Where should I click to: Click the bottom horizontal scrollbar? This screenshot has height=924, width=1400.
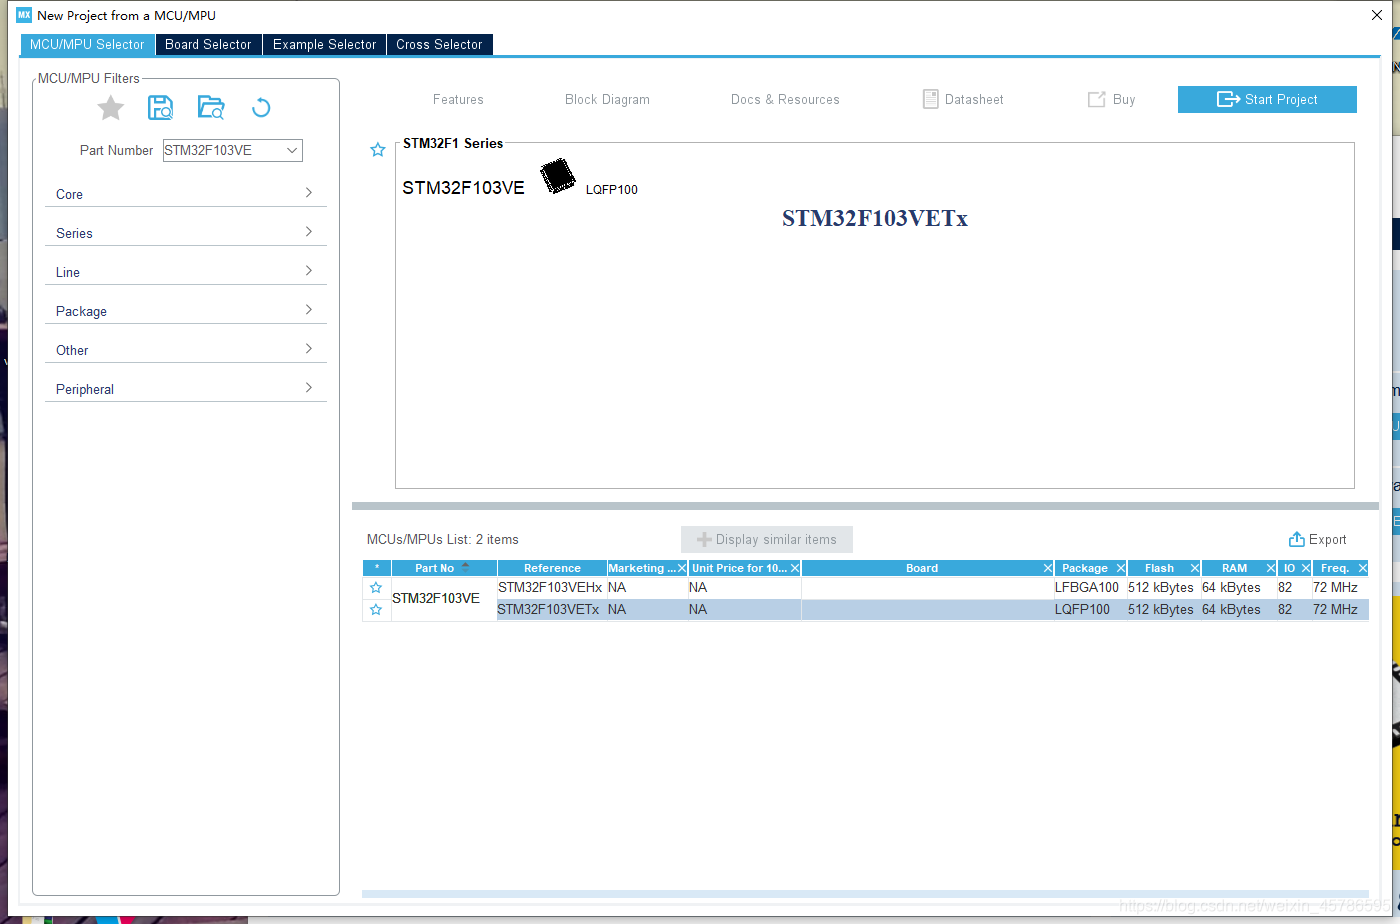[865, 894]
